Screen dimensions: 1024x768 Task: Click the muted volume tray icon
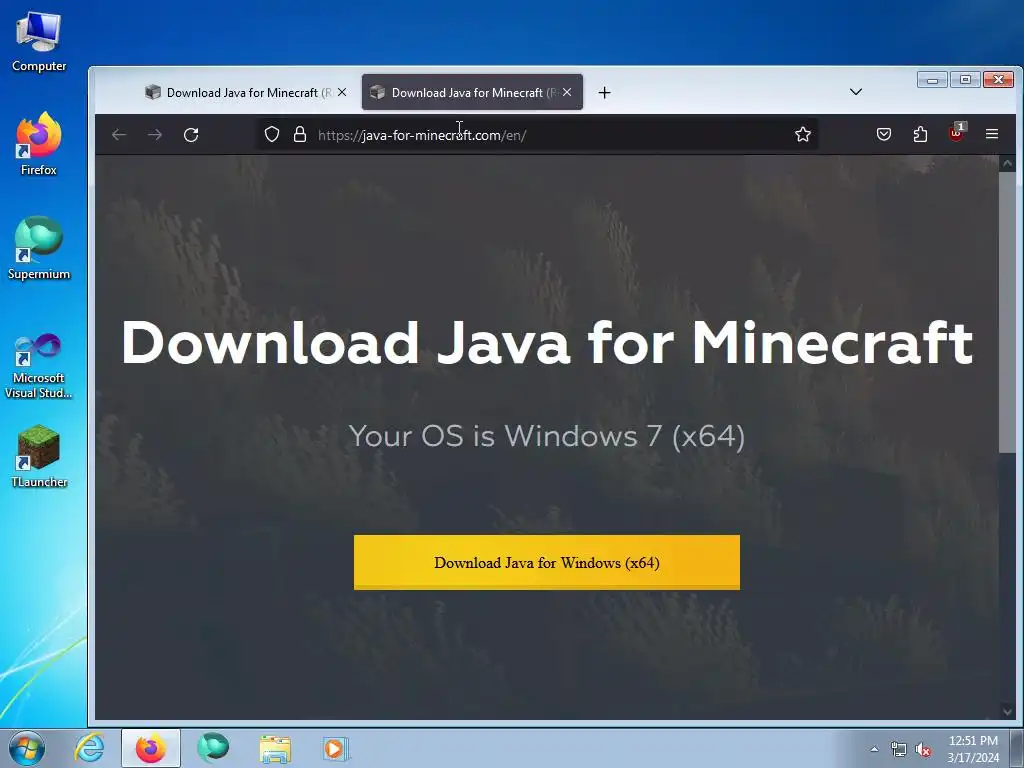click(923, 750)
